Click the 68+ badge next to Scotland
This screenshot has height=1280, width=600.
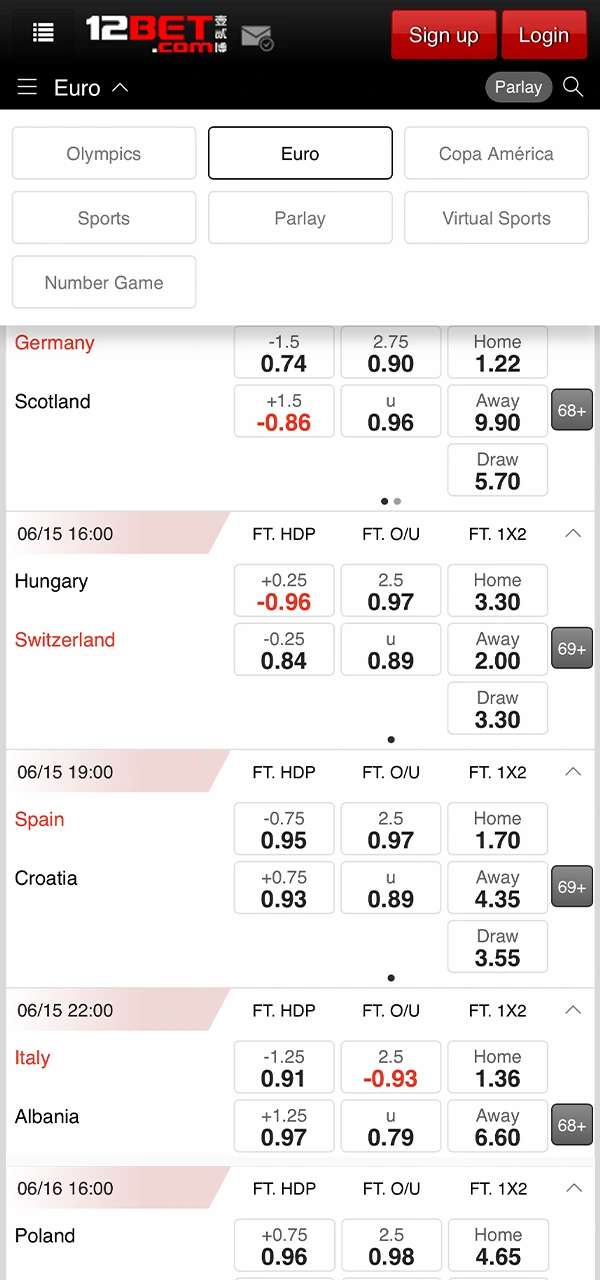point(571,410)
